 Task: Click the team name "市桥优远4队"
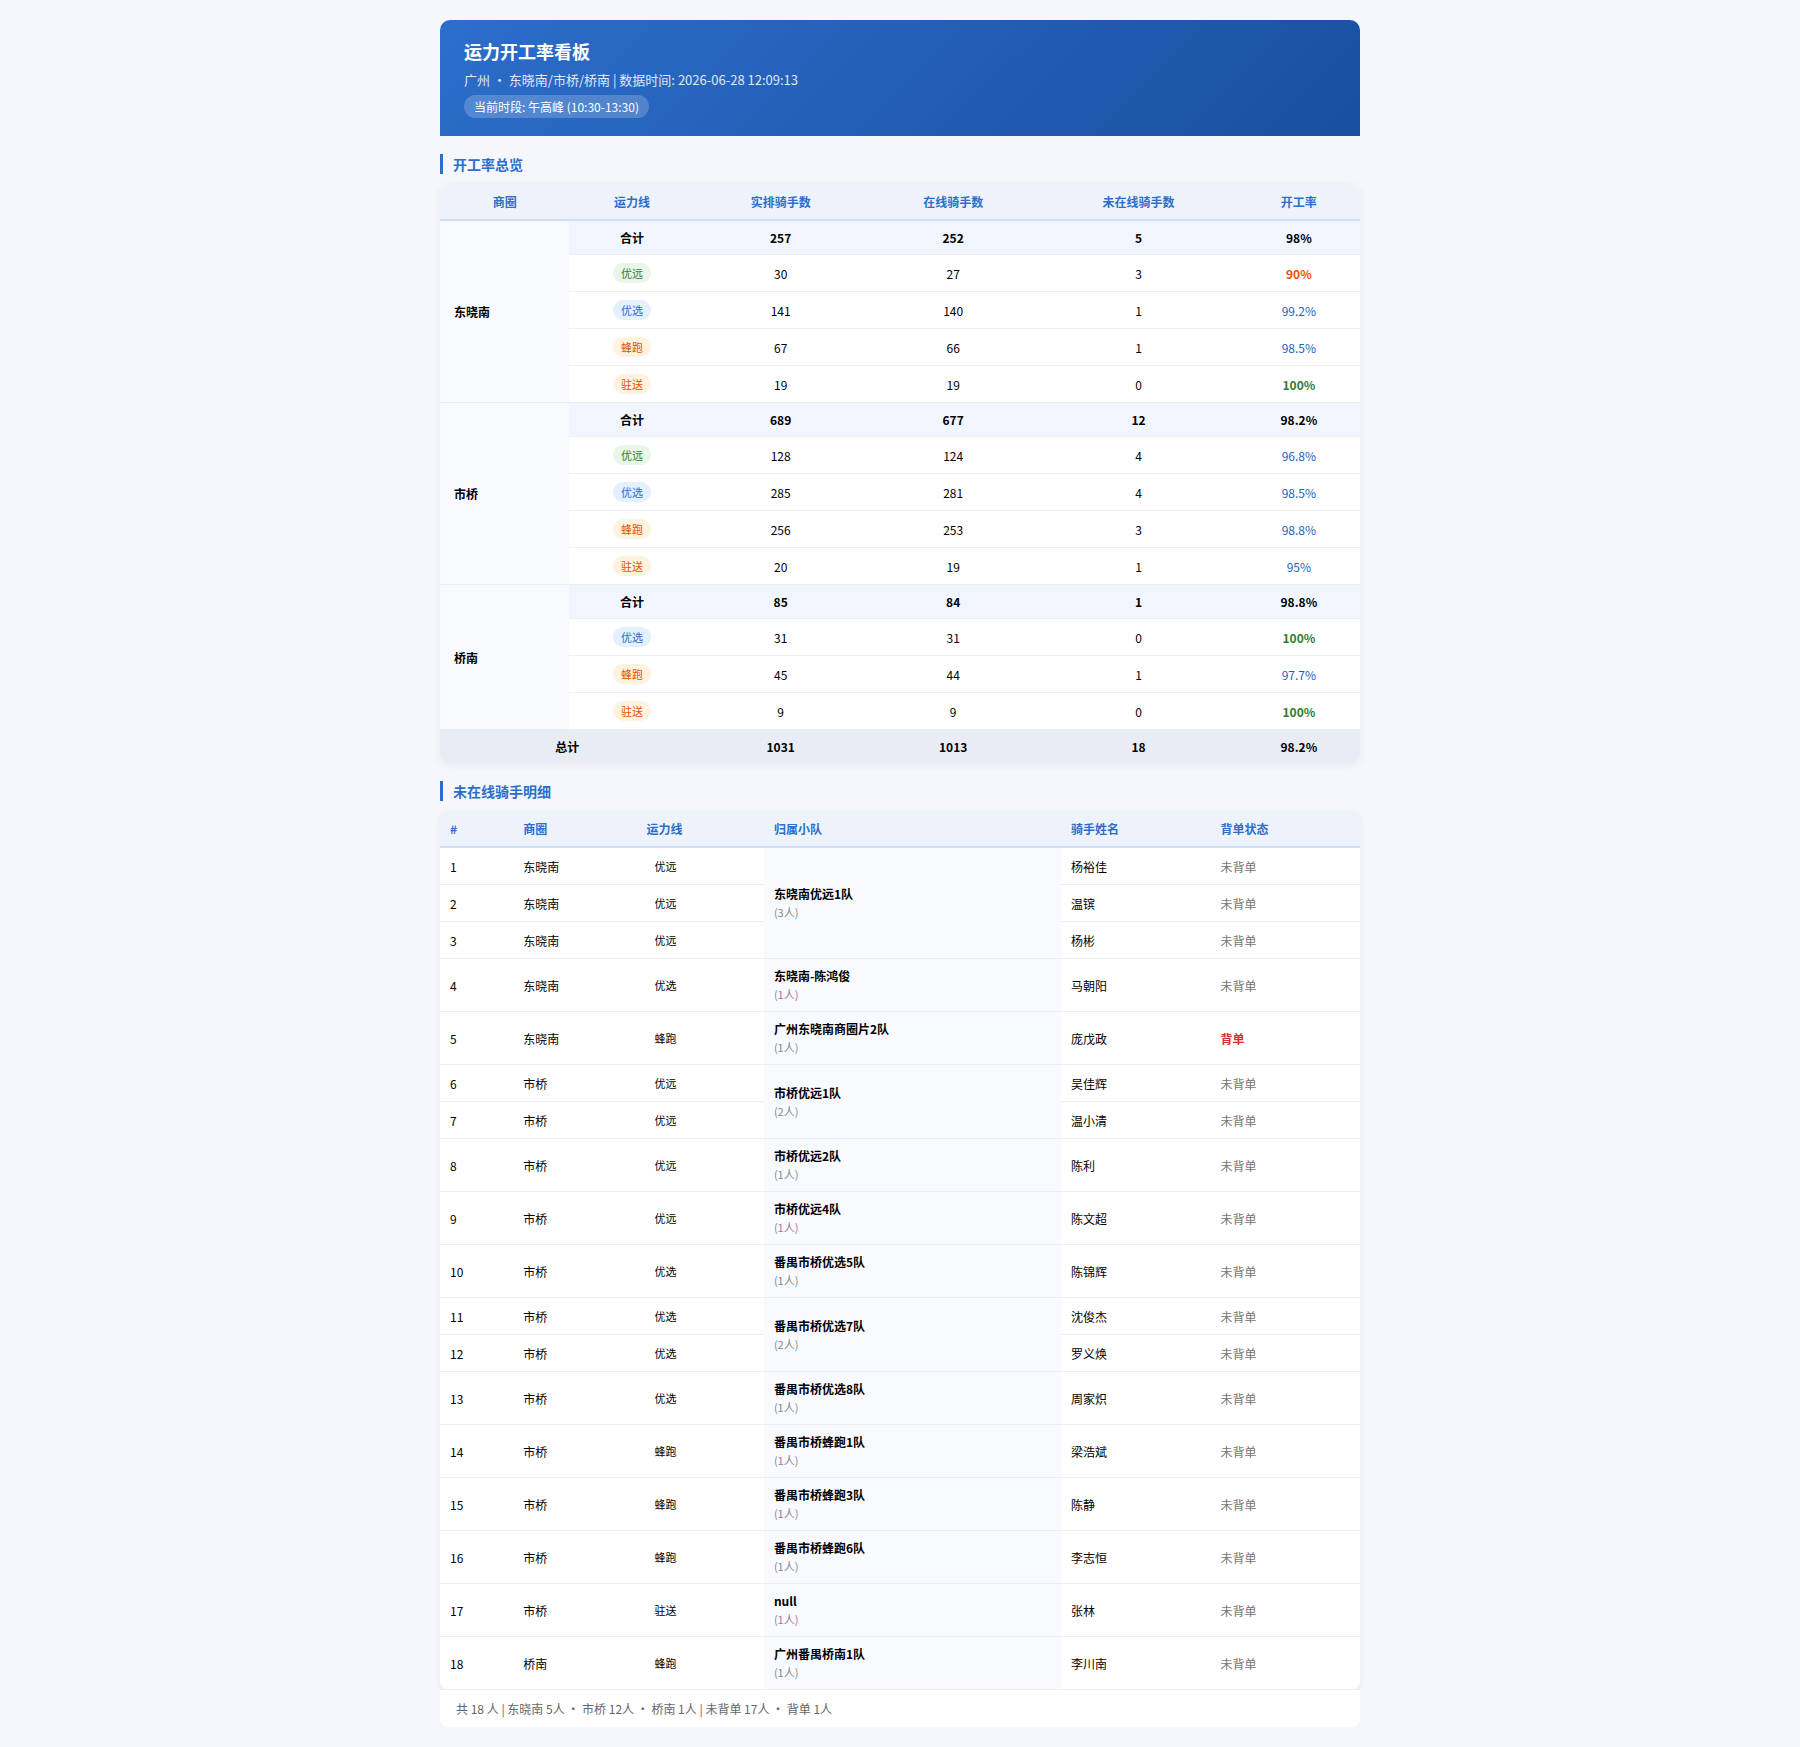pyautogui.click(x=807, y=1209)
